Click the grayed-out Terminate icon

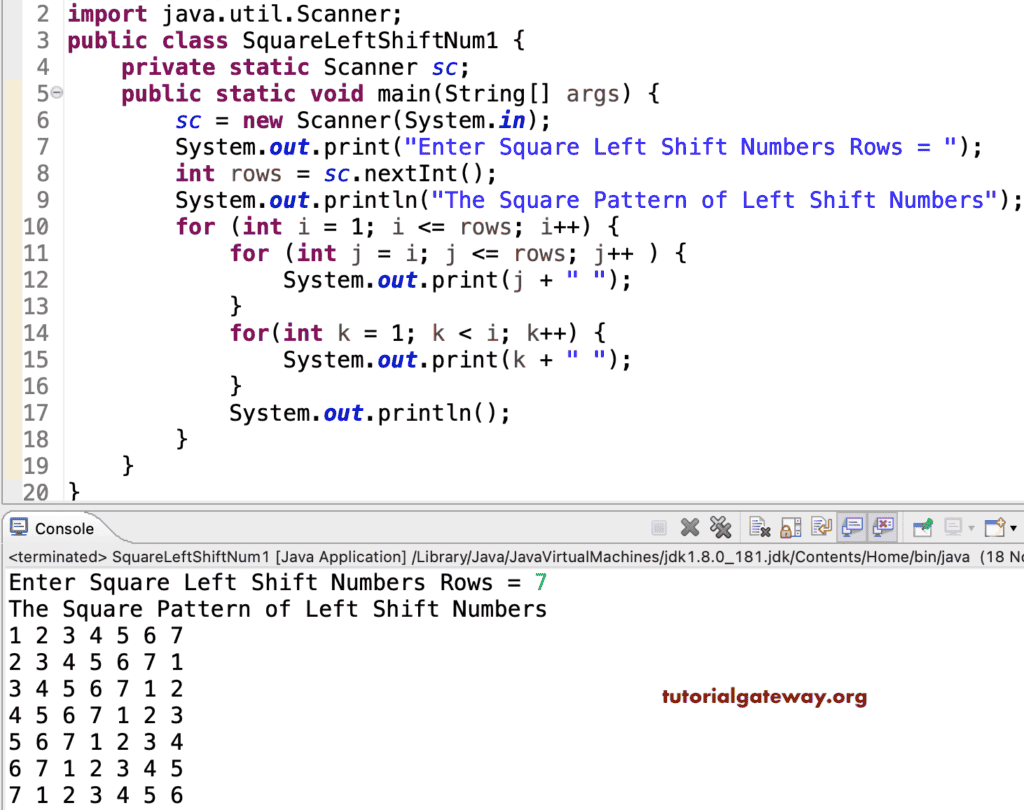(x=660, y=527)
